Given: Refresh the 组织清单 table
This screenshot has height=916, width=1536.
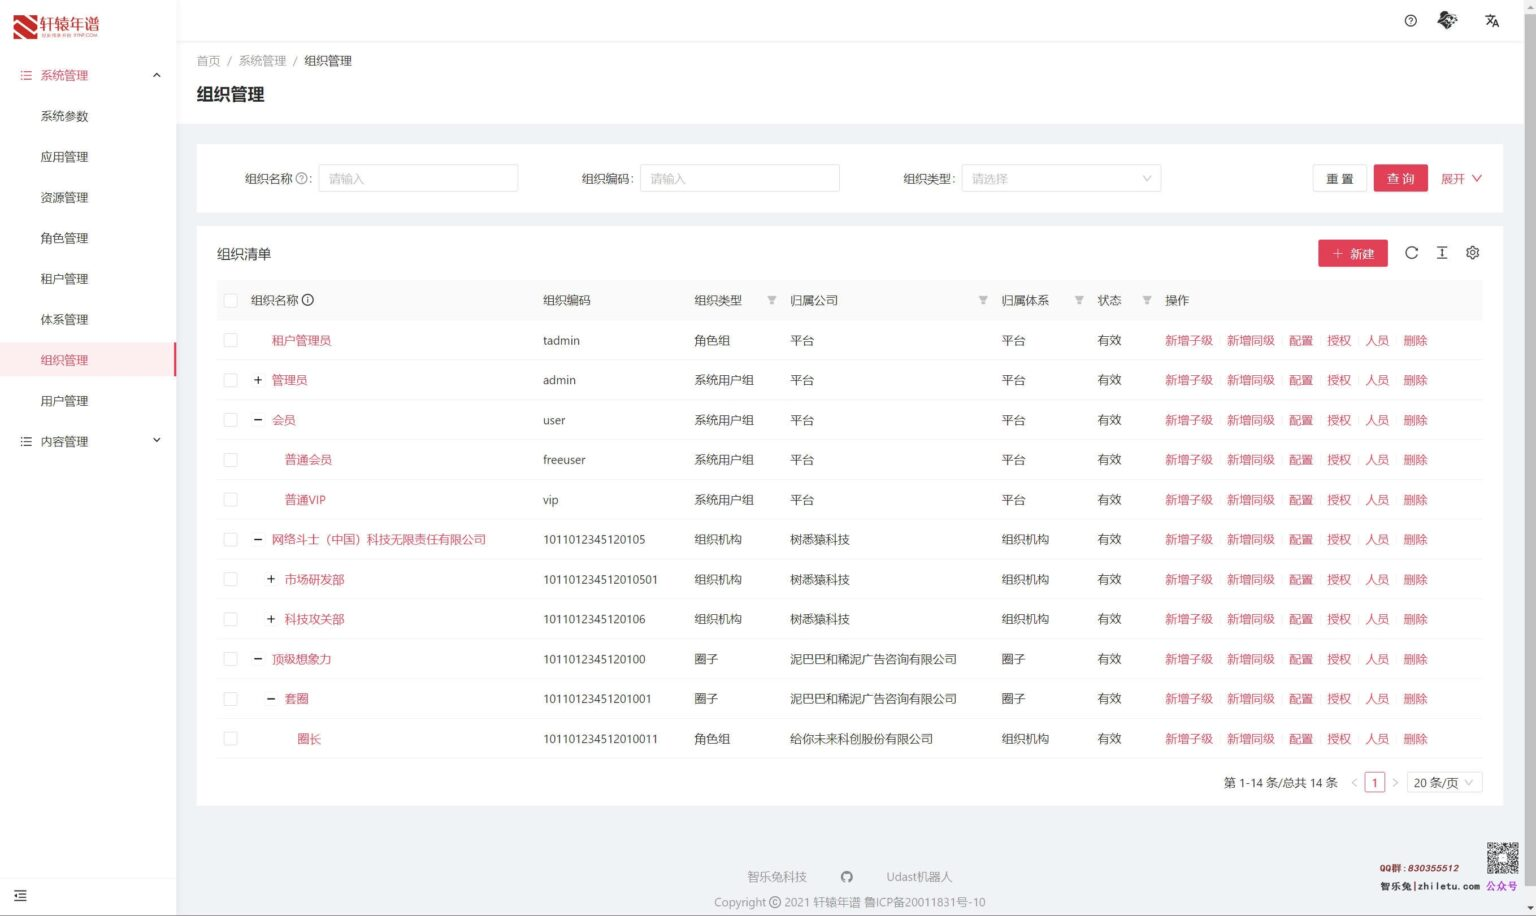Looking at the screenshot, I should pyautogui.click(x=1411, y=253).
